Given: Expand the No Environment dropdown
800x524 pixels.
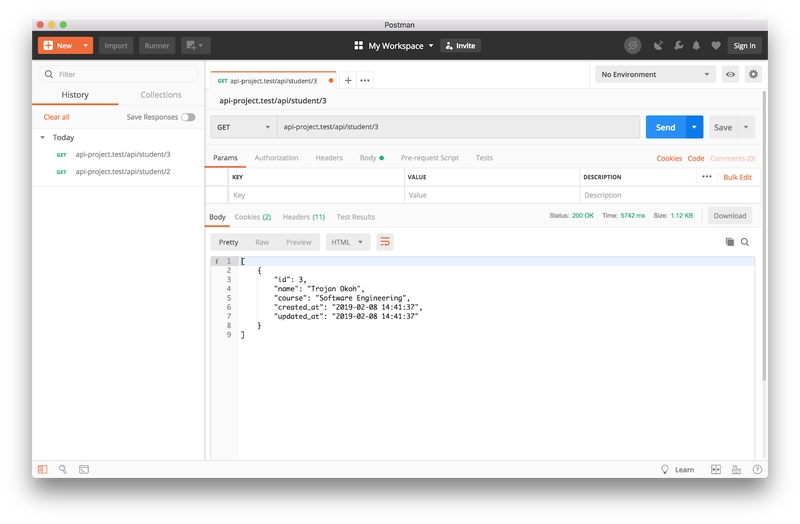Looking at the screenshot, I should click(655, 74).
